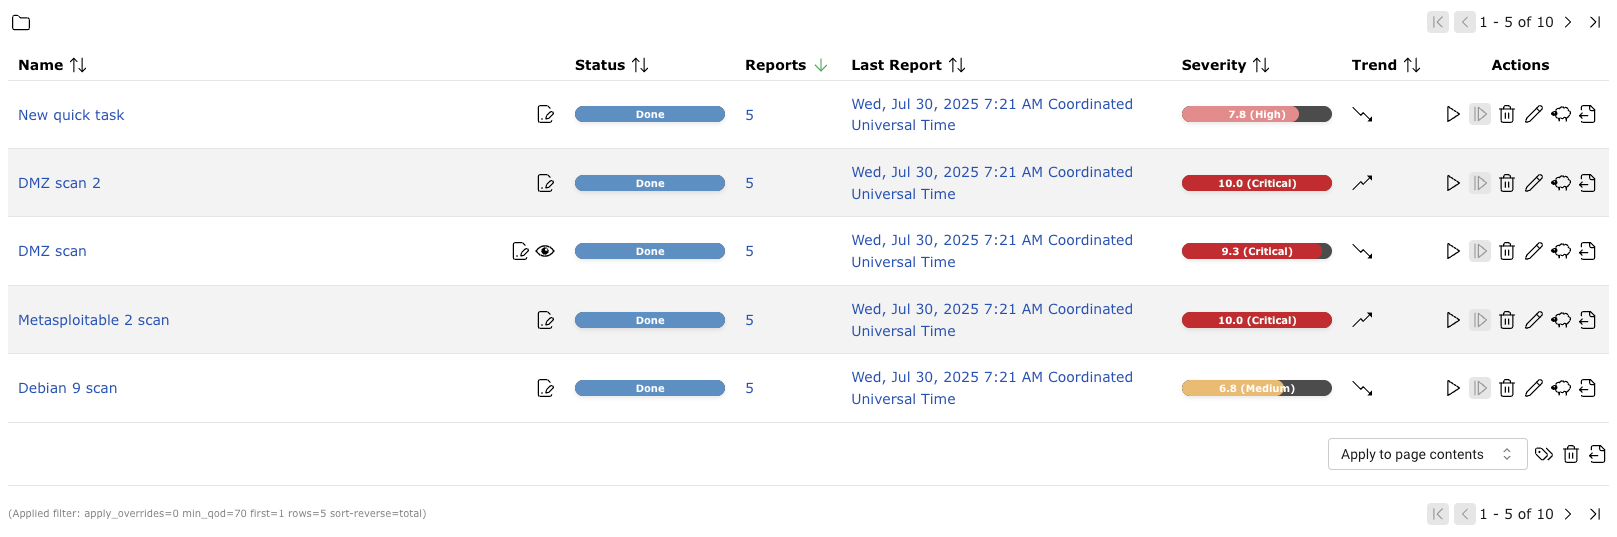Image resolution: width=1617 pixels, height=537 pixels.
Task: Click the observer eye icon on DMZ scan
Action: 545,251
